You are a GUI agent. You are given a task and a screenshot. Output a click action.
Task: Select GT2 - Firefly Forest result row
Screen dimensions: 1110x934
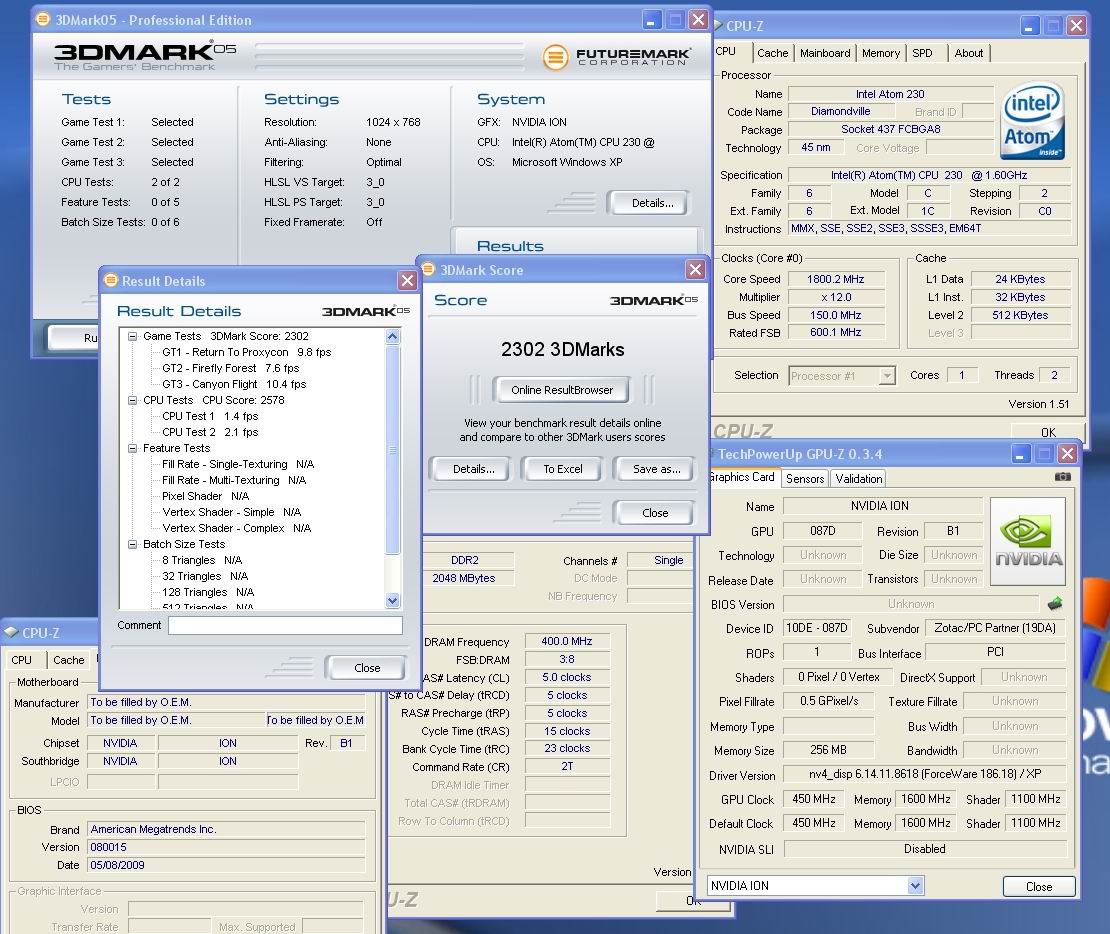[230, 368]
